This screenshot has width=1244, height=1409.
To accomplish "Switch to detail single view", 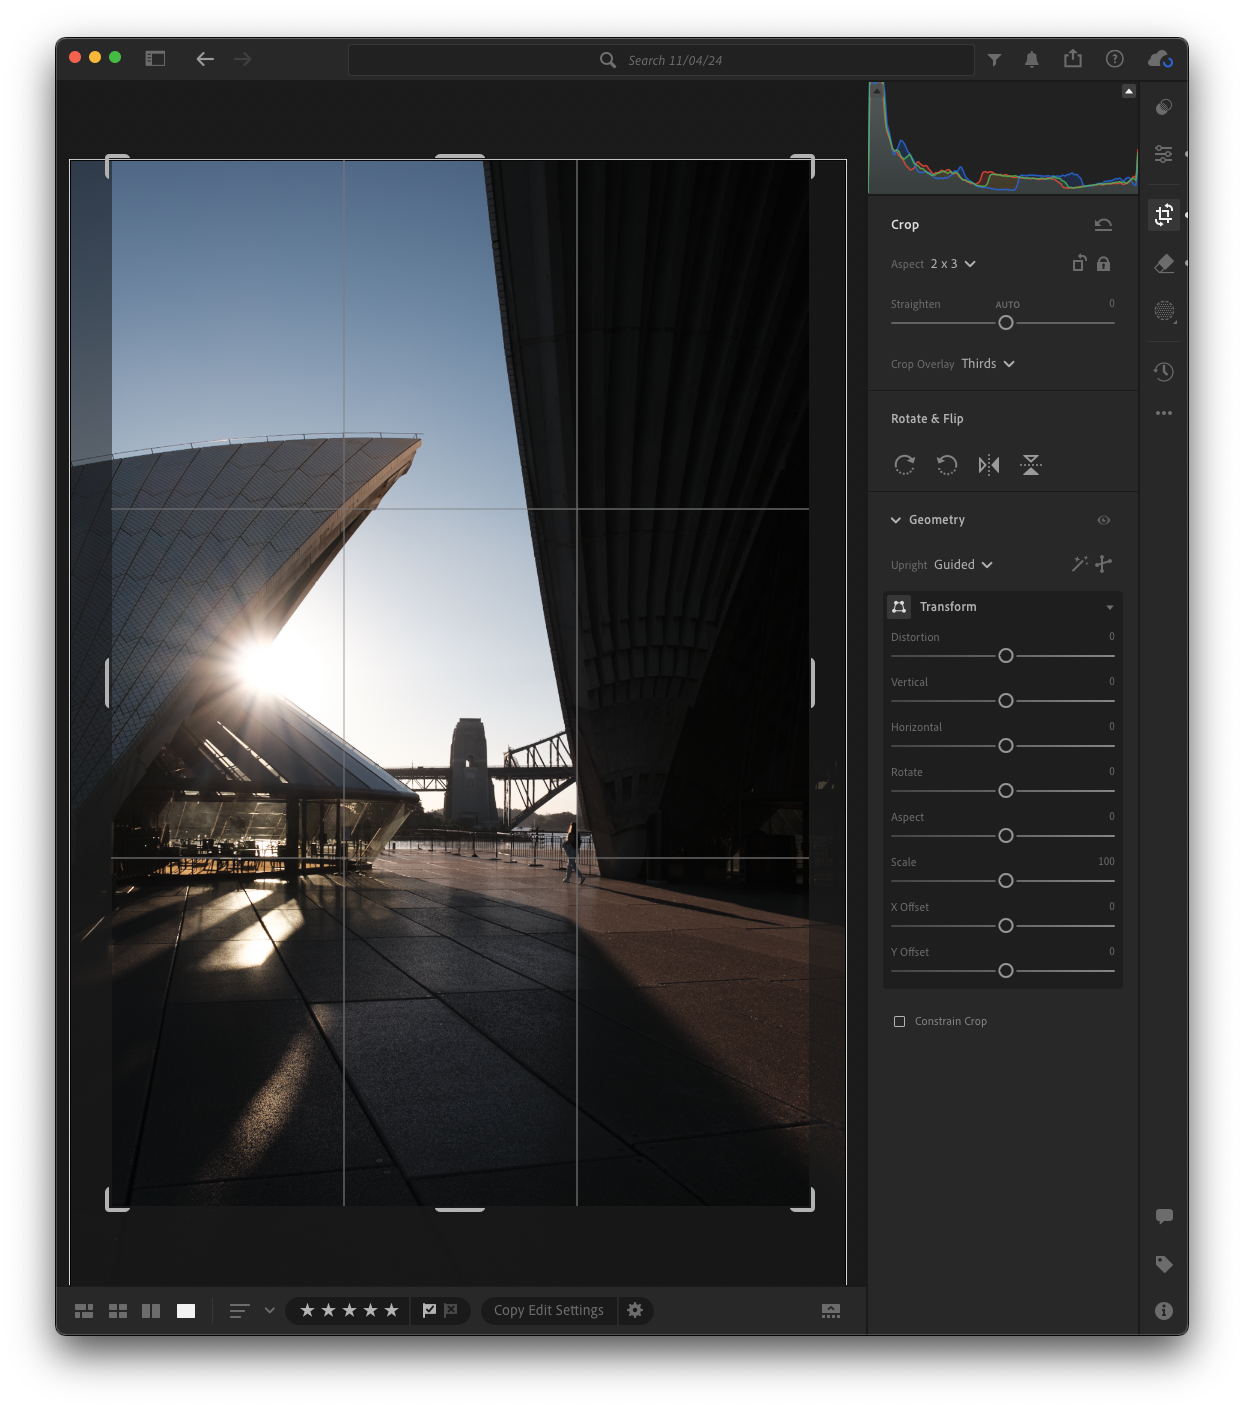I will (x=186, y=1311).
